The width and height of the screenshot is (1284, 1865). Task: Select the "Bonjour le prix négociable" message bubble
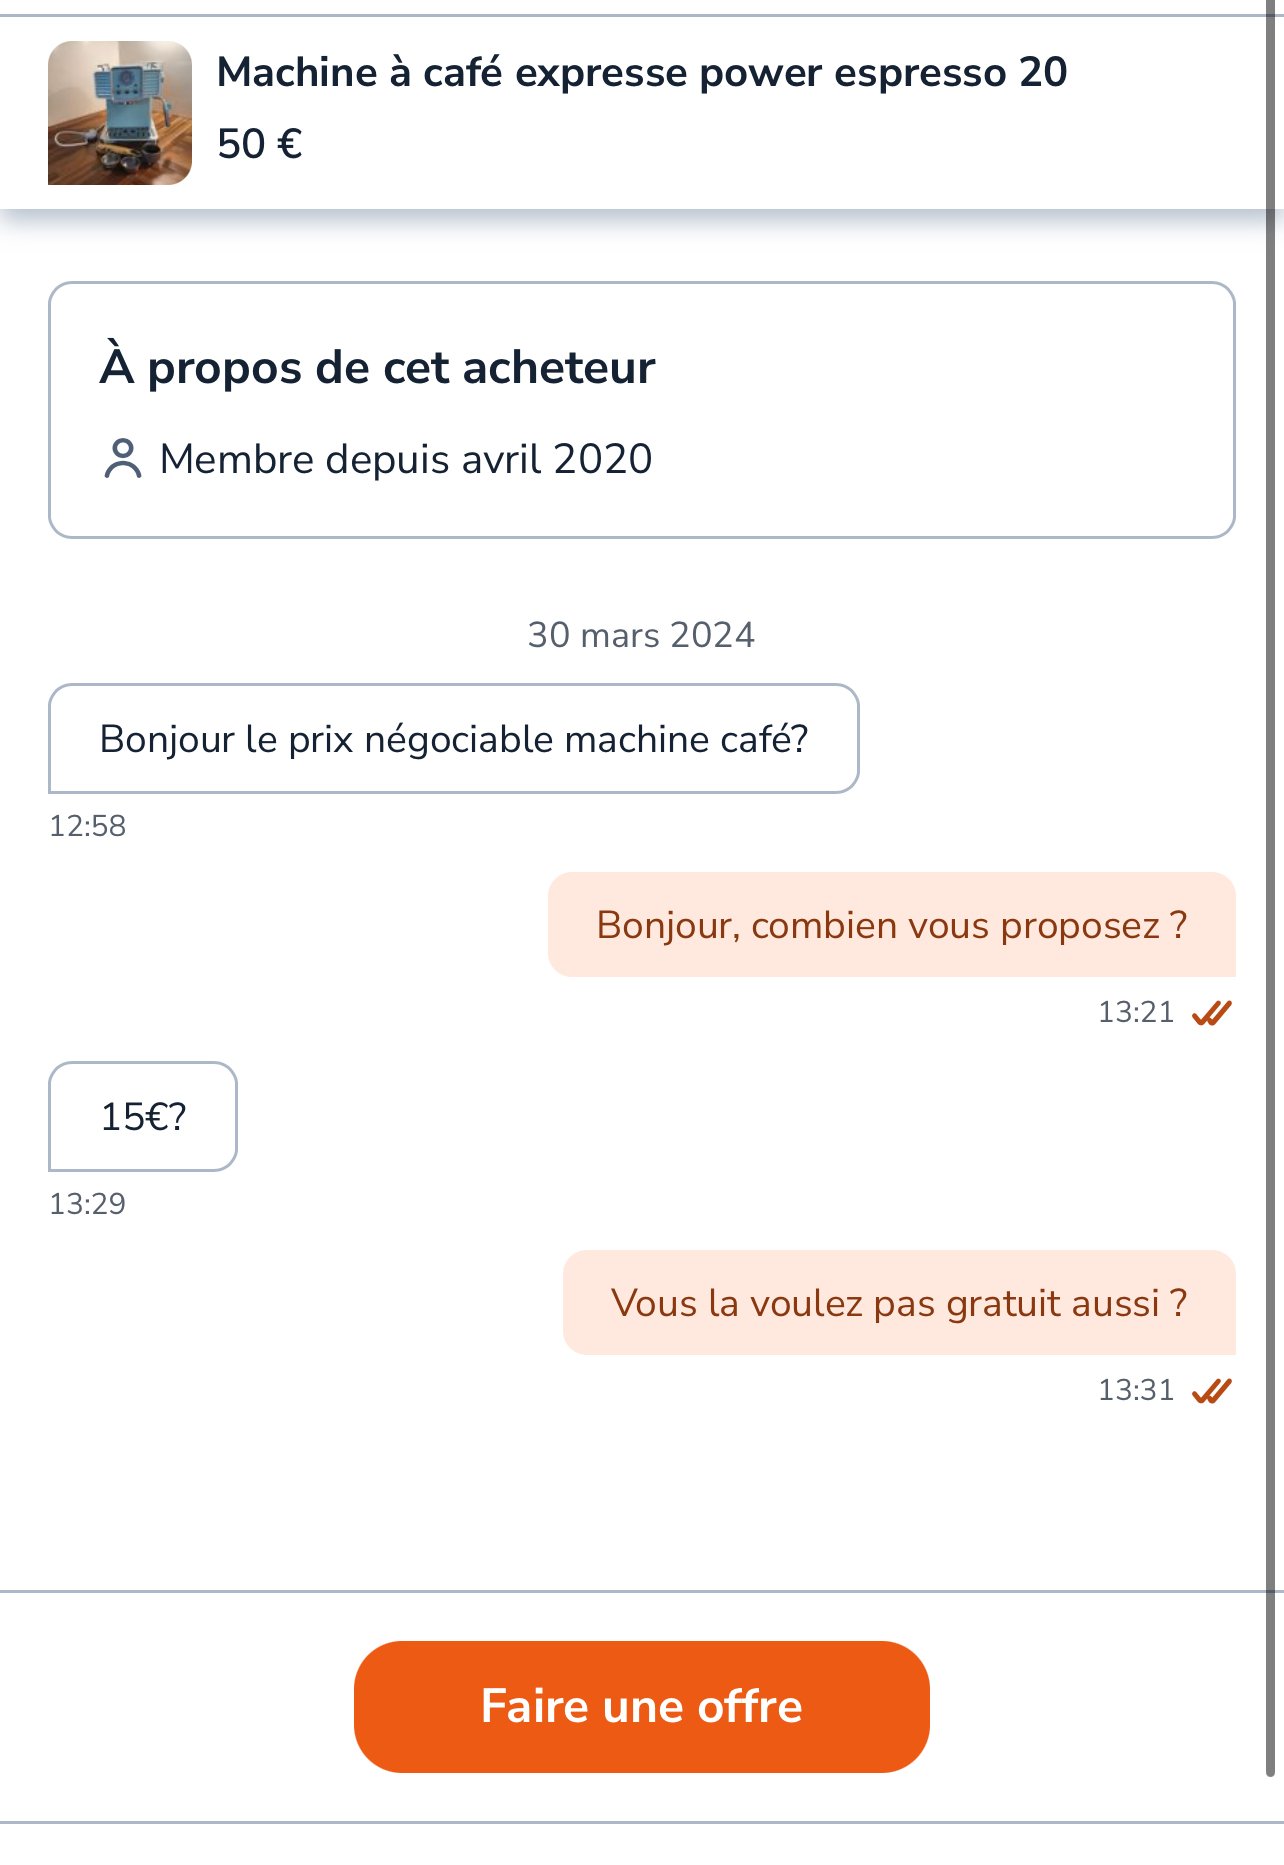pyautogui.click(x=453, y=739)
